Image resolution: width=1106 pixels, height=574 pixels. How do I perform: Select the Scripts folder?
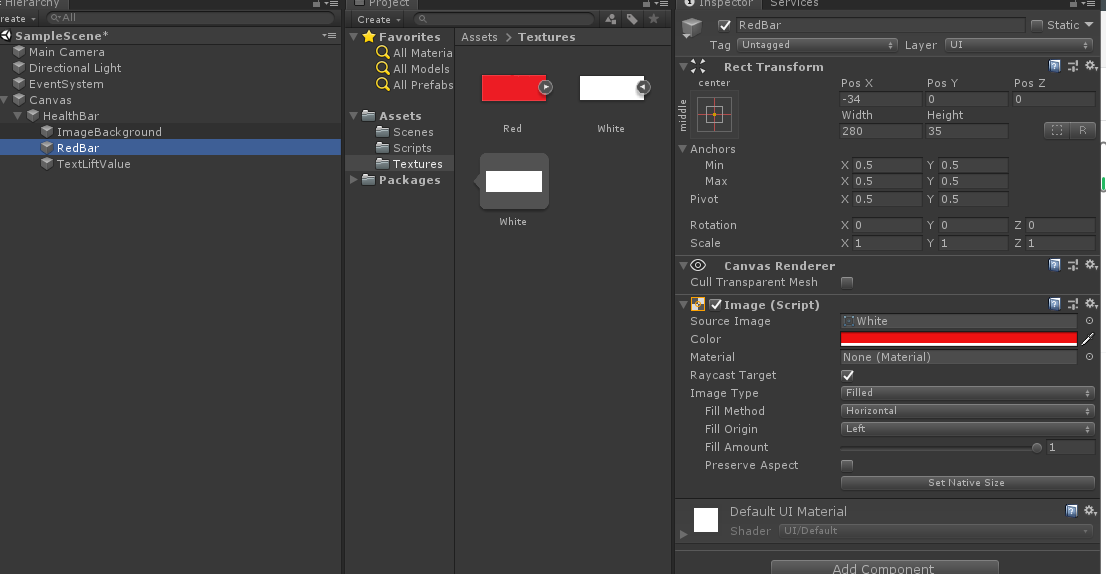click(411, 148)
